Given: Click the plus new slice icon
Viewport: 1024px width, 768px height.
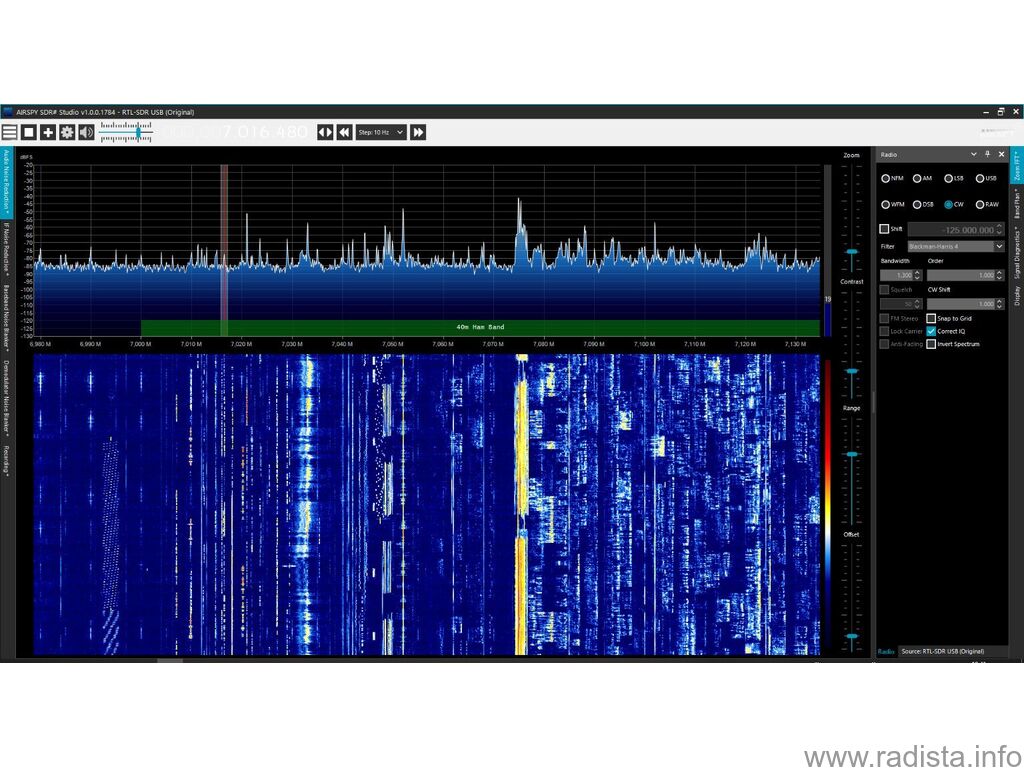Looking at the screenshot, I should coord(48,133).
